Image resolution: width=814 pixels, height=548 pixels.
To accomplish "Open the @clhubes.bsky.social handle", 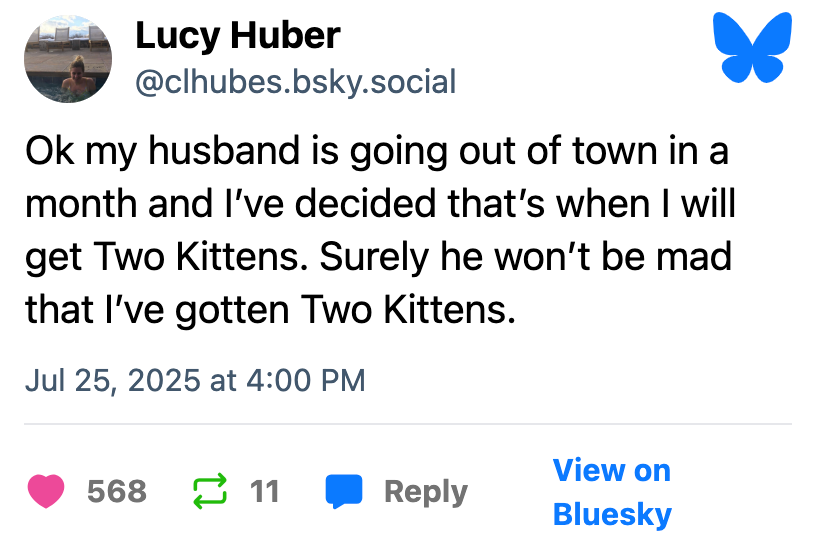I will tap(295, 80).
